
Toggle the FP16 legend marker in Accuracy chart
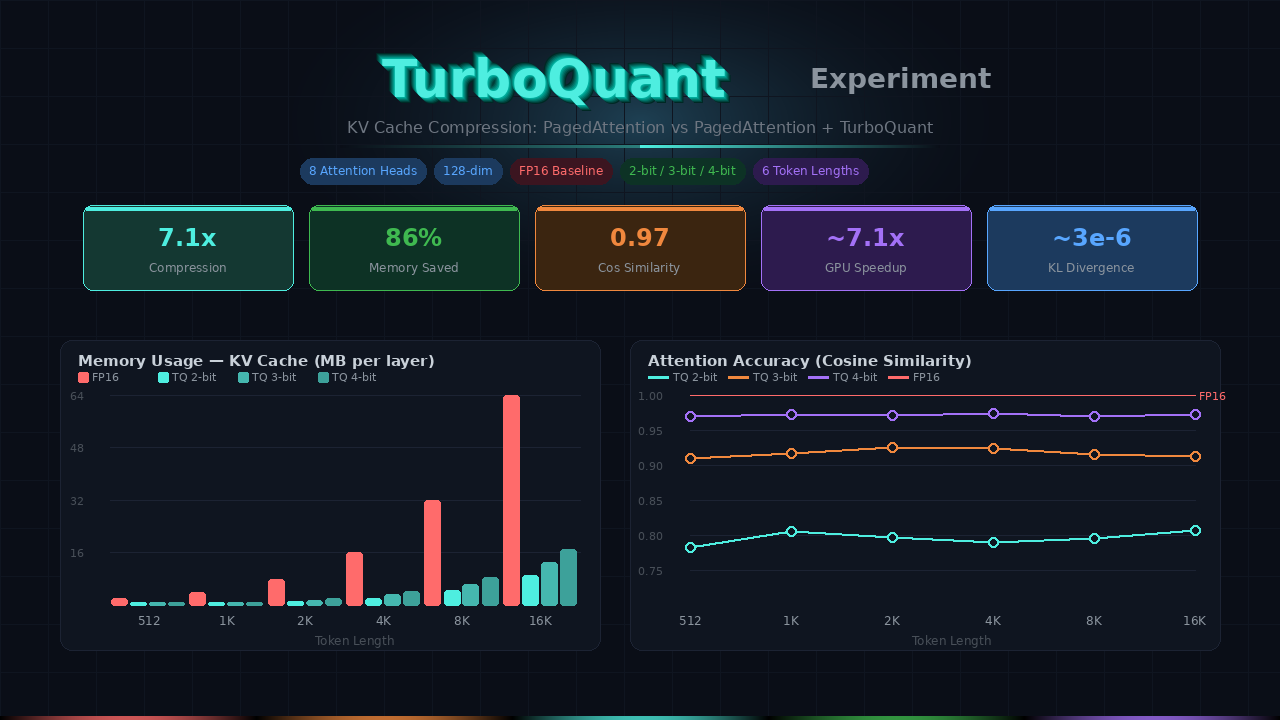pos(899,377)
